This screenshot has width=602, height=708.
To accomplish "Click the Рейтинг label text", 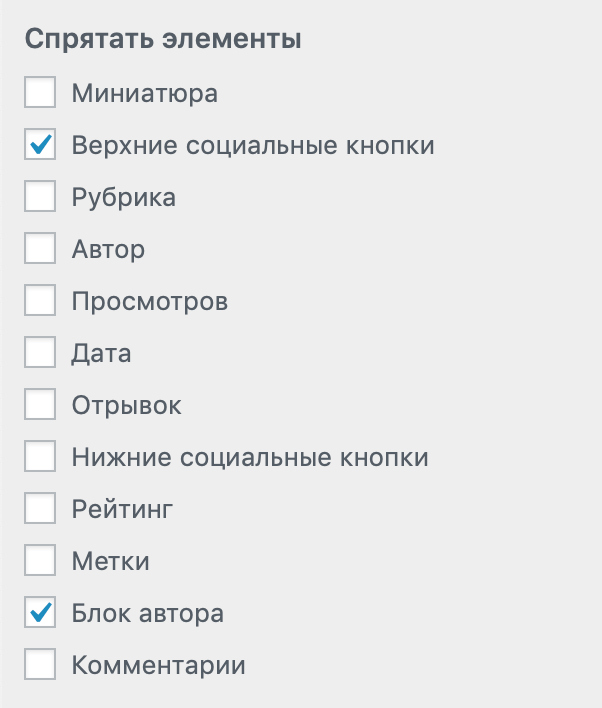I will 123,509.
